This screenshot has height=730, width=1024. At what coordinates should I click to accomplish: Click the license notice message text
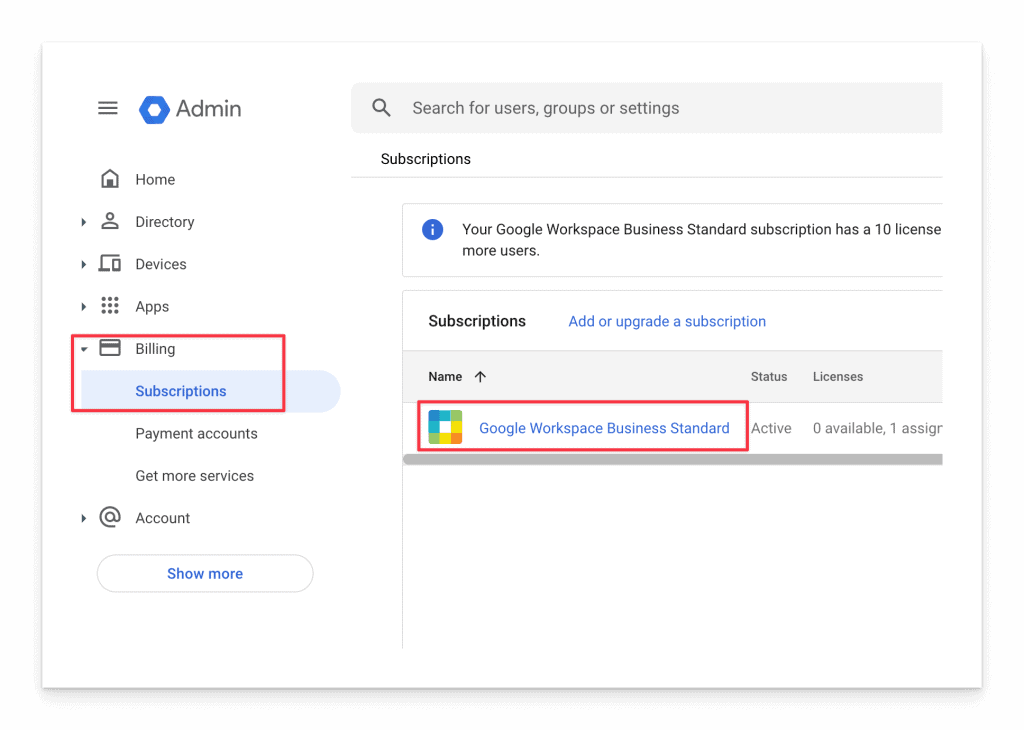(x=701, y=240)
